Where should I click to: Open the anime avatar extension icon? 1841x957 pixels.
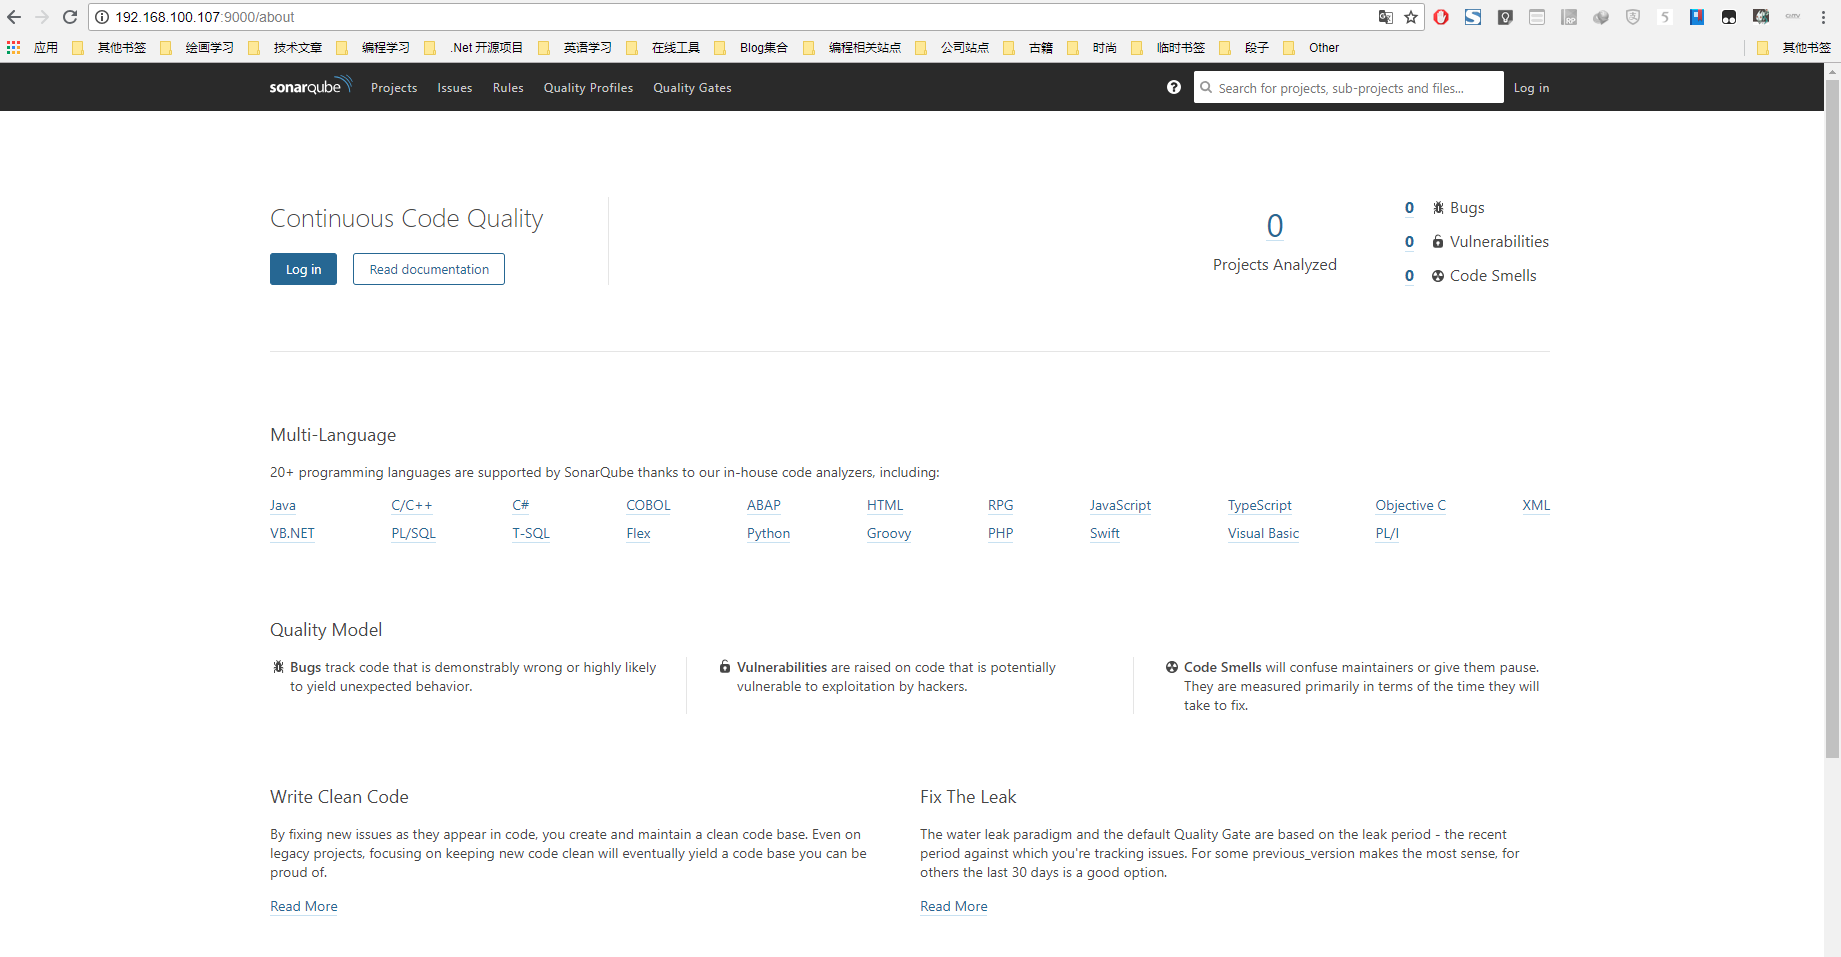click(1761, 17)
